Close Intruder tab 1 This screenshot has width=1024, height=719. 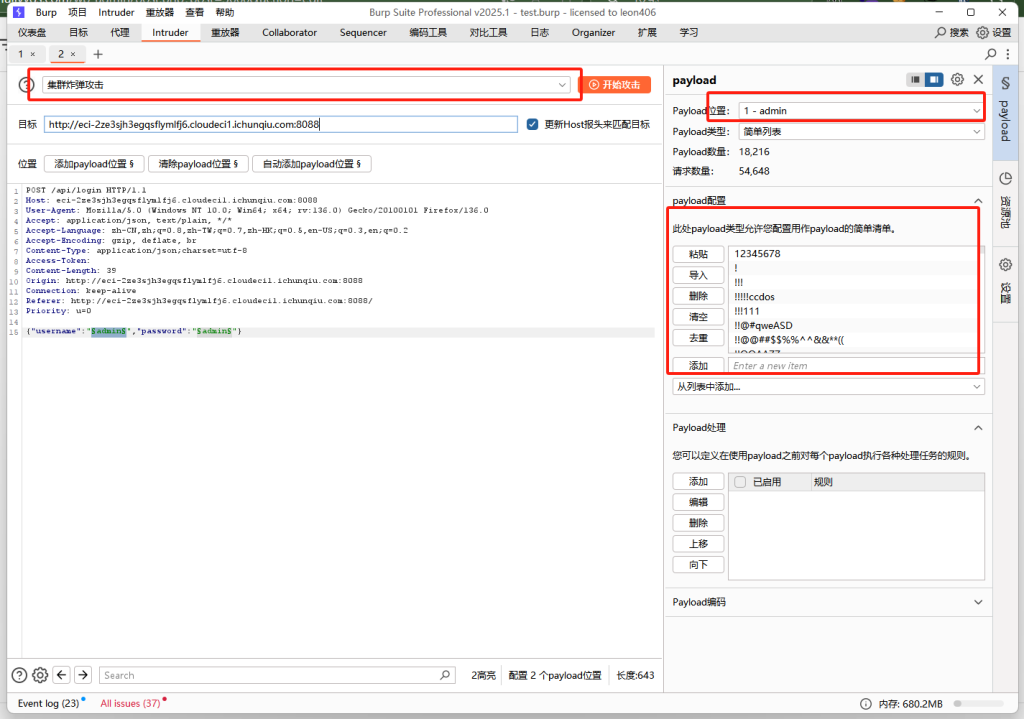(33, 54)
